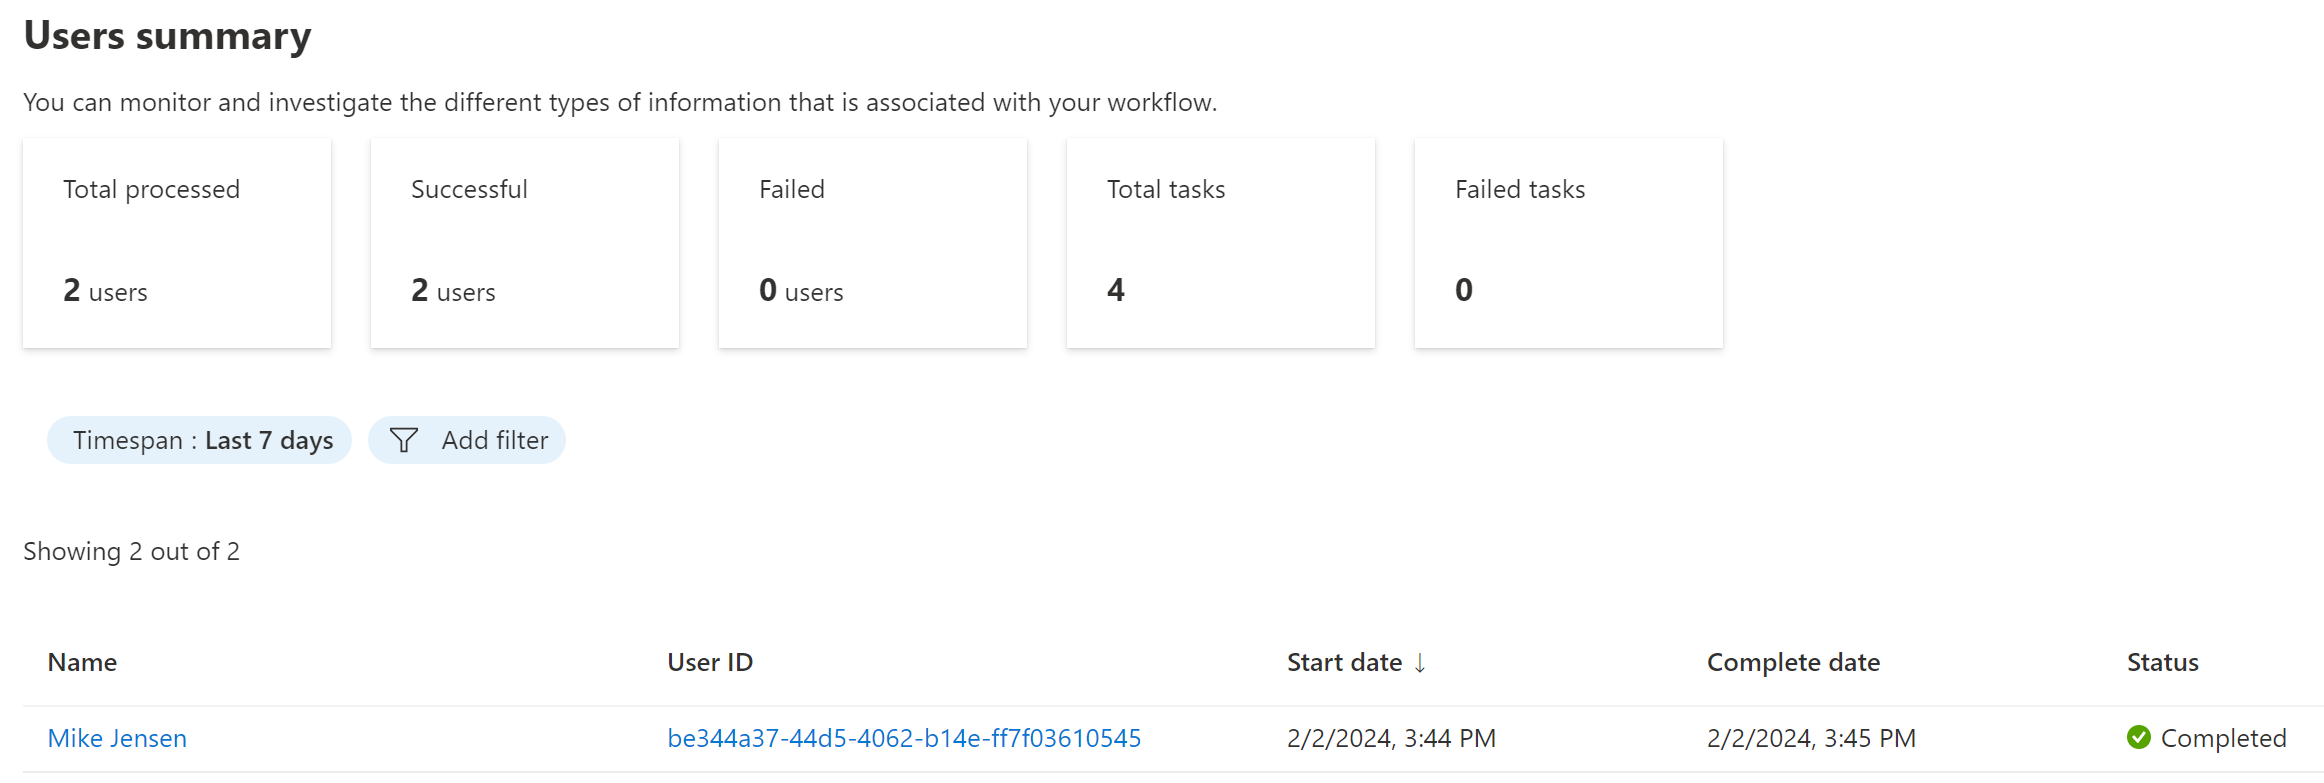Sort by the User ID column header

pos(710,662)
